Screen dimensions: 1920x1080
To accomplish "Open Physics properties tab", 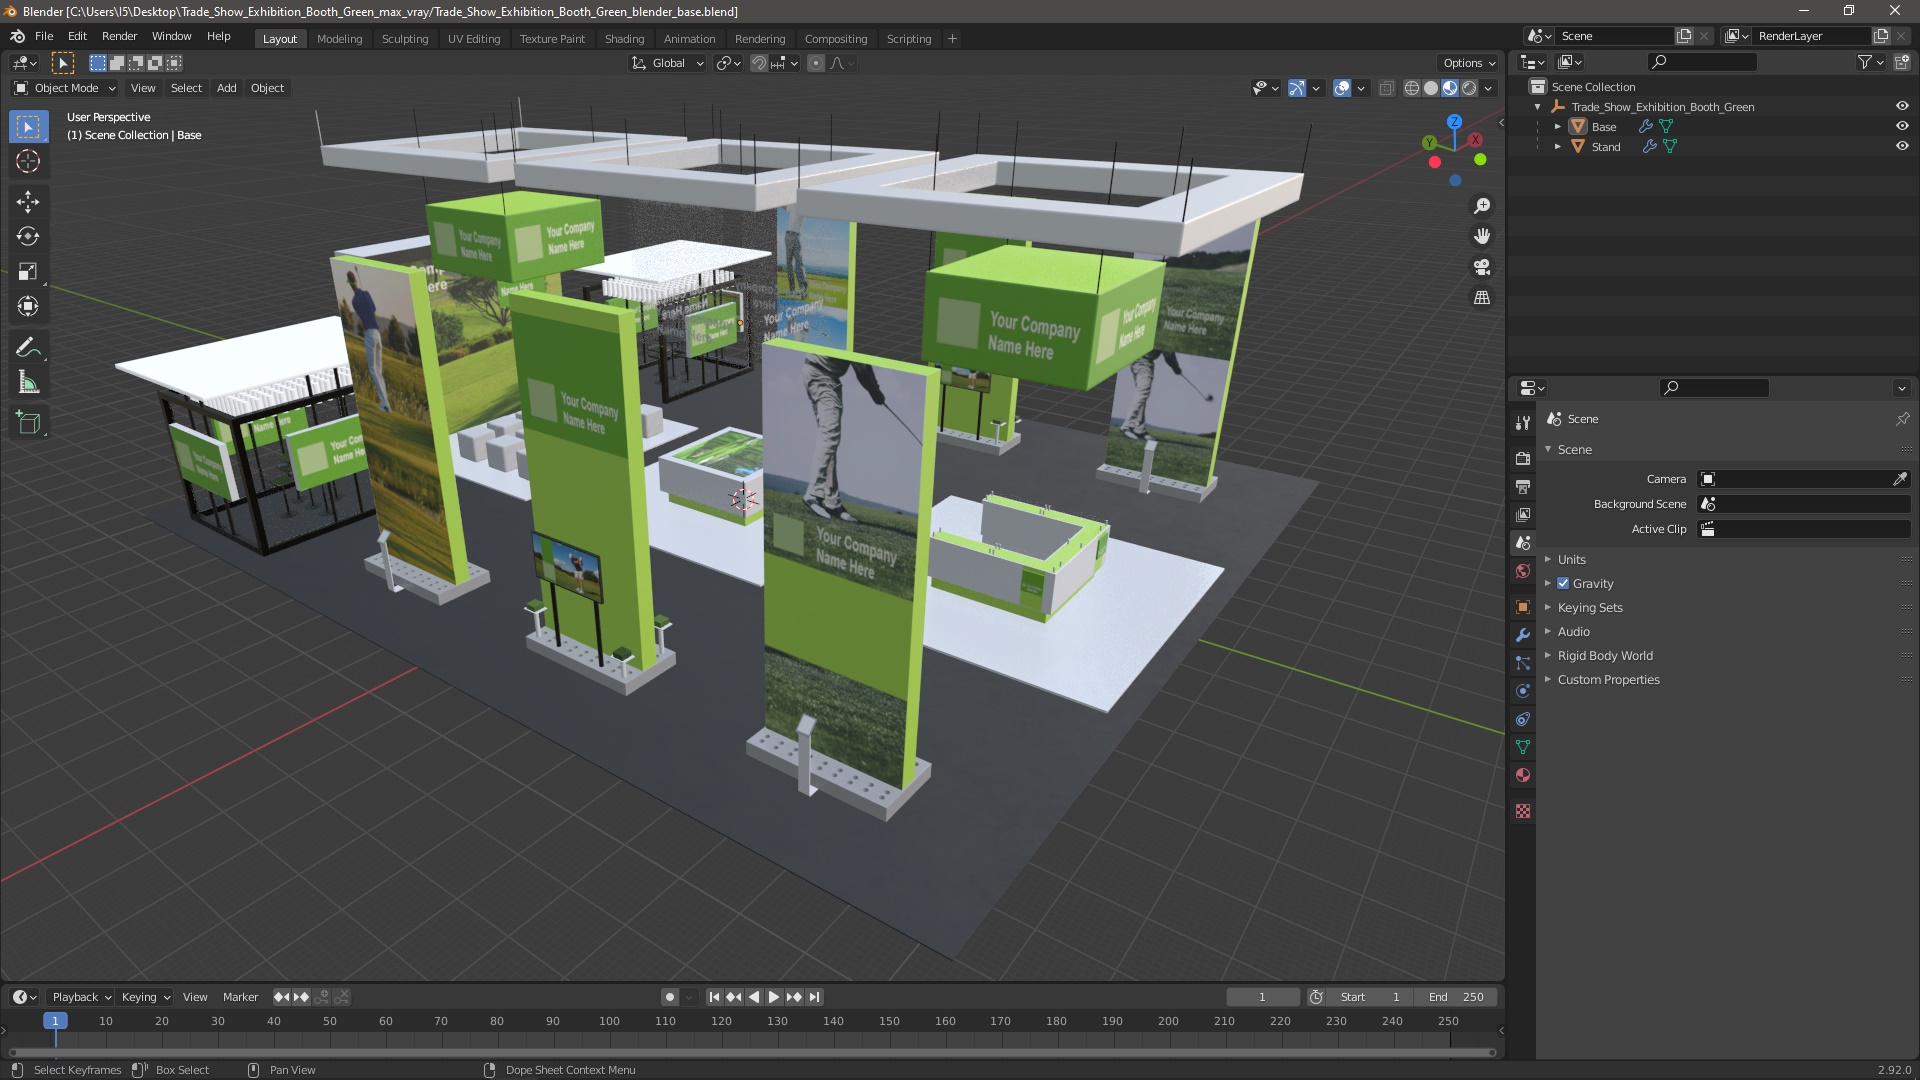I will click(x=1523, y=691).
